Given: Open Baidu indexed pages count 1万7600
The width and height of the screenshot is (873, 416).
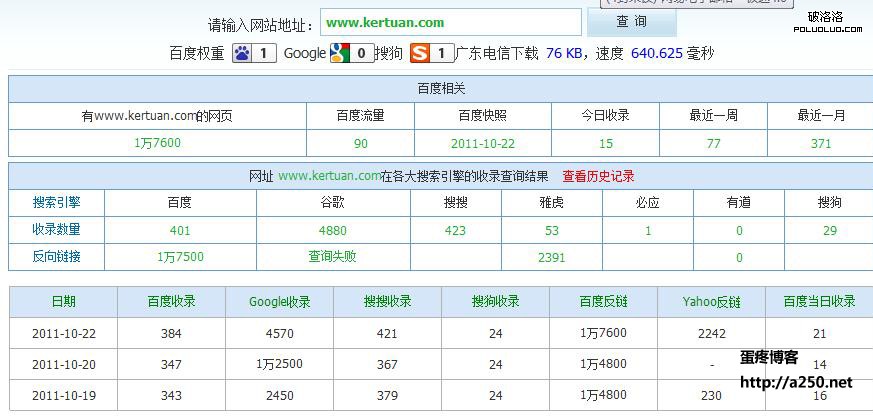Looking at the screenshot, I should point(157,143).
